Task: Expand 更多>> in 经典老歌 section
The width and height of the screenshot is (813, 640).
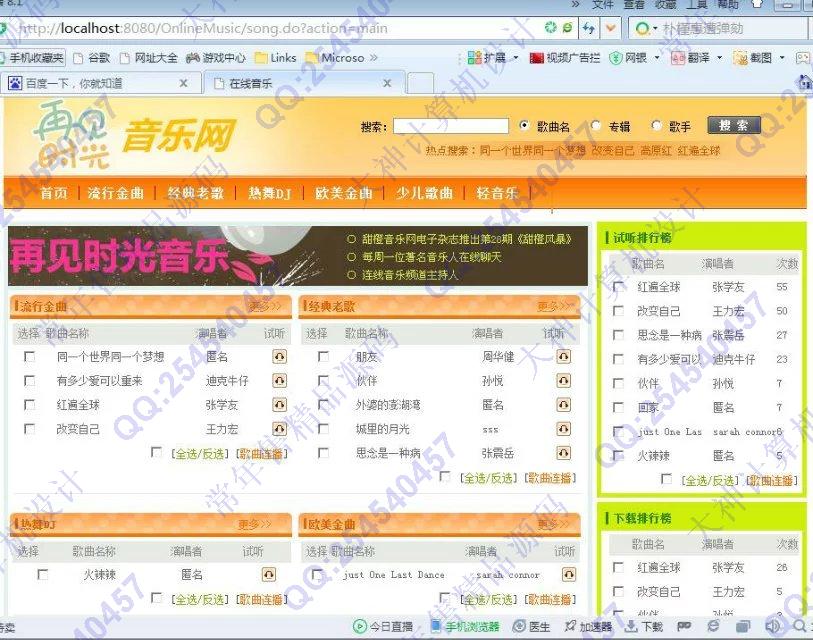Action: (x=554, y=307)
